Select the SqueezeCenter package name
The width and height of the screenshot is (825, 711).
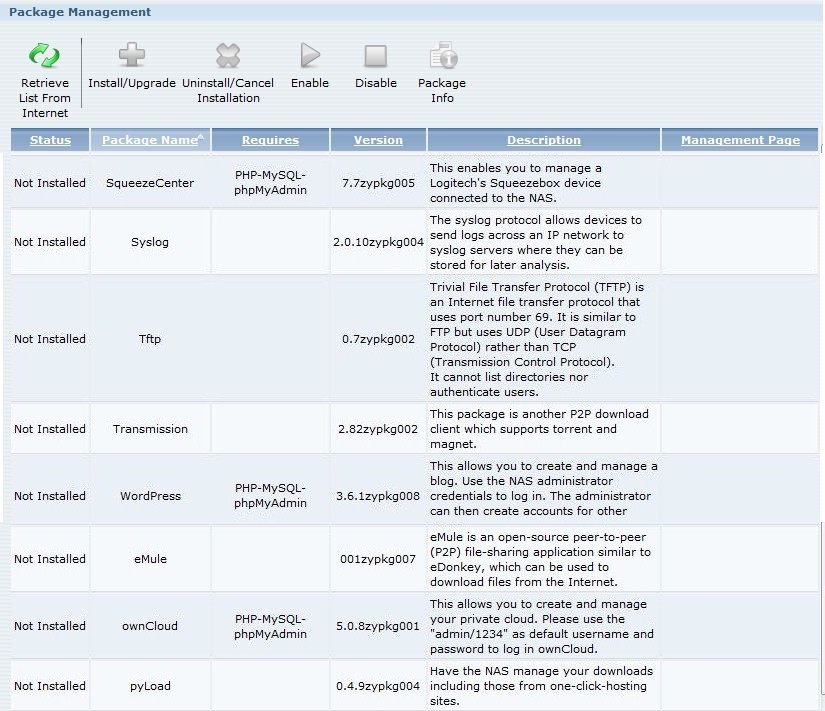[150, 183]
